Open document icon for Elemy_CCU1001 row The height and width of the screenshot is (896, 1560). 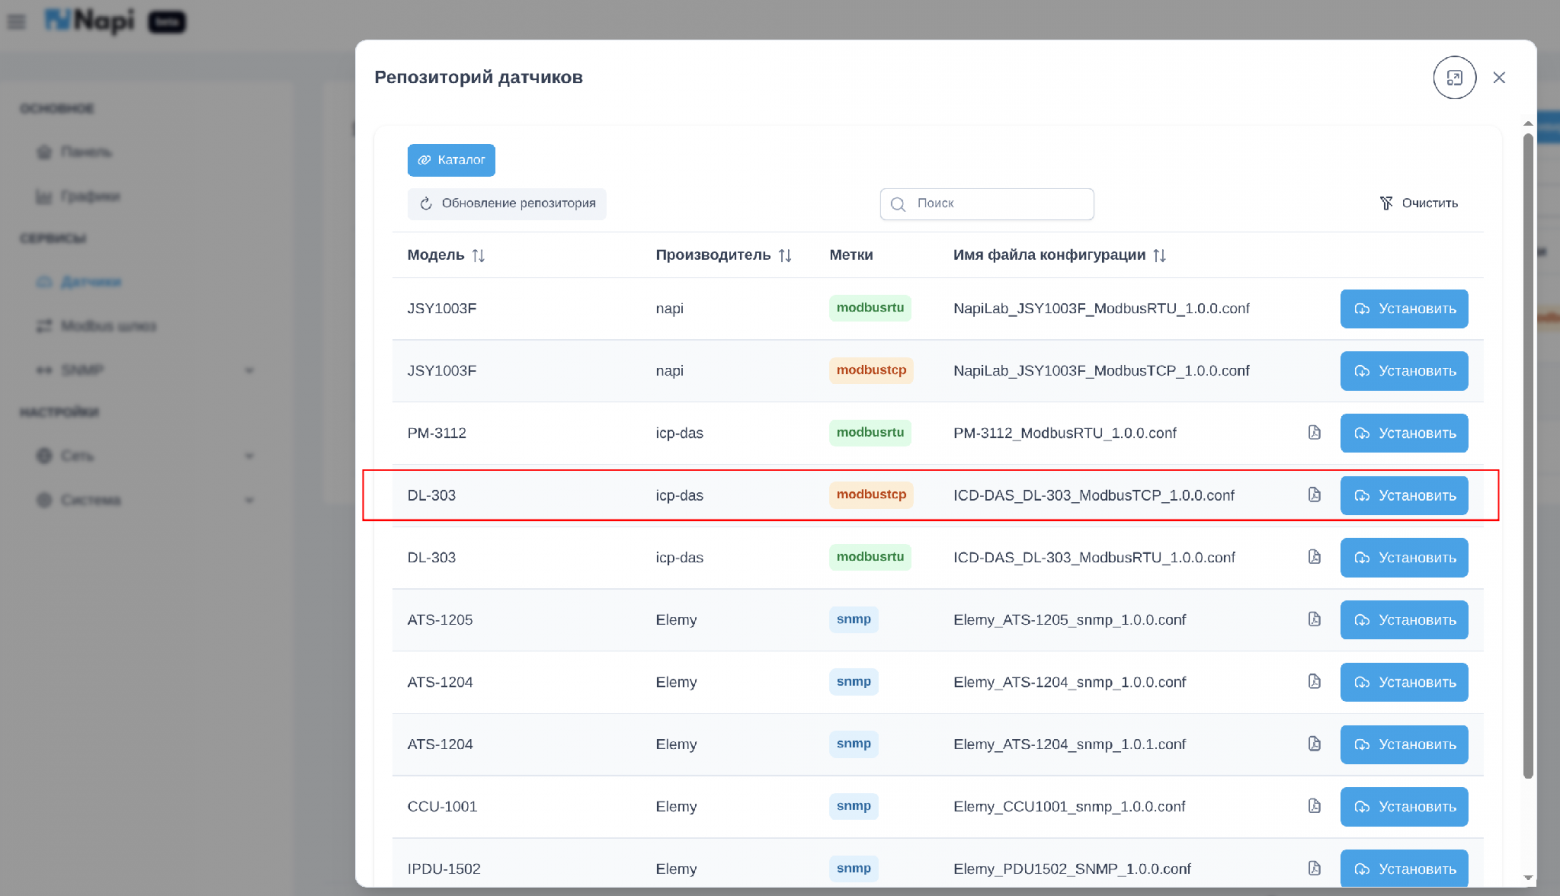coord(1314,806)
